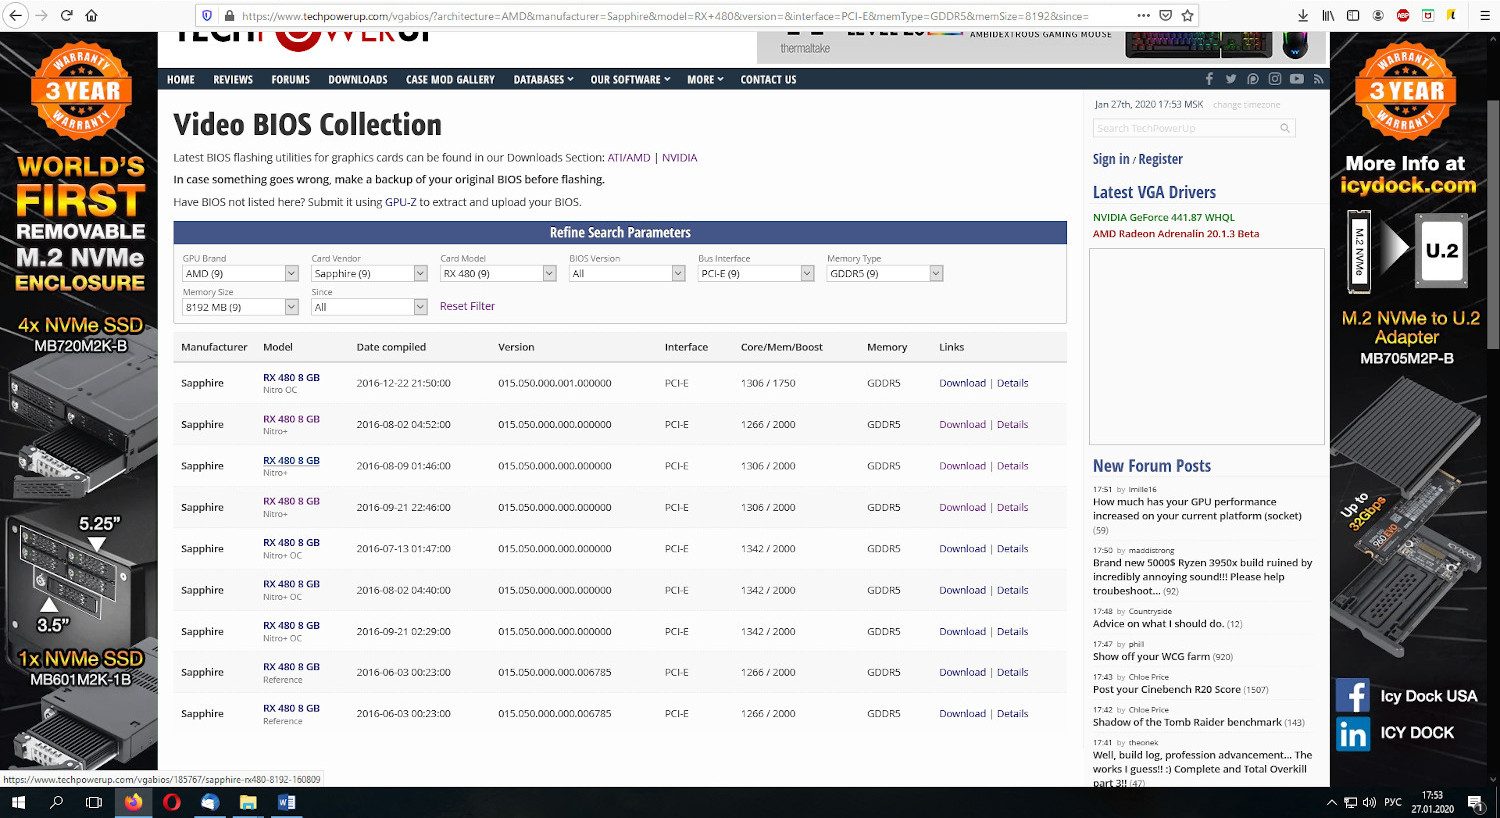Switch to Opera in the taskbar
This screenshot has height=818, width=1500.
(x=172, y=802)
